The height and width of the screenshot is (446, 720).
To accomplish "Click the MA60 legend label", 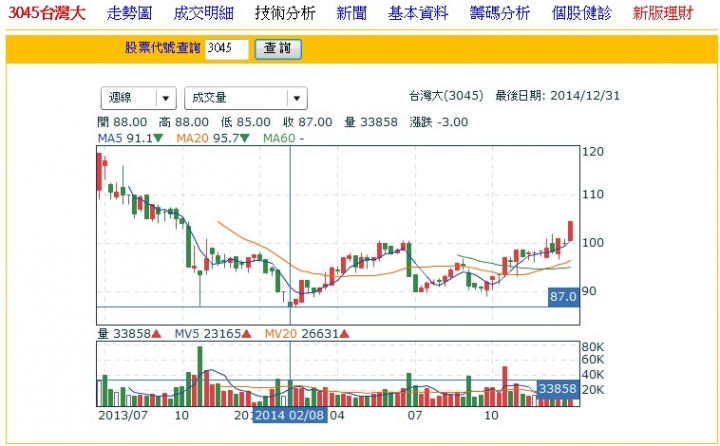I will (283, 138).
